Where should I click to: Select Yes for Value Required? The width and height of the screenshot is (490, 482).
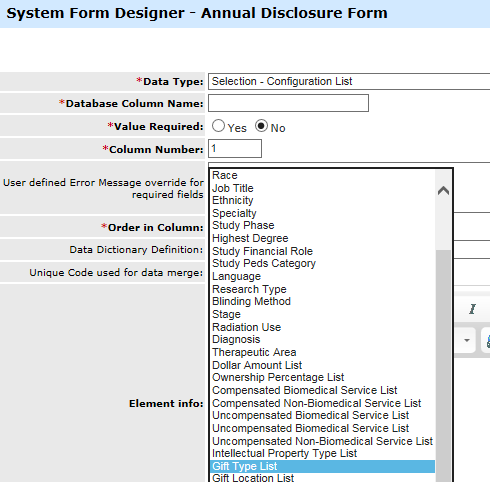[218, 126]
